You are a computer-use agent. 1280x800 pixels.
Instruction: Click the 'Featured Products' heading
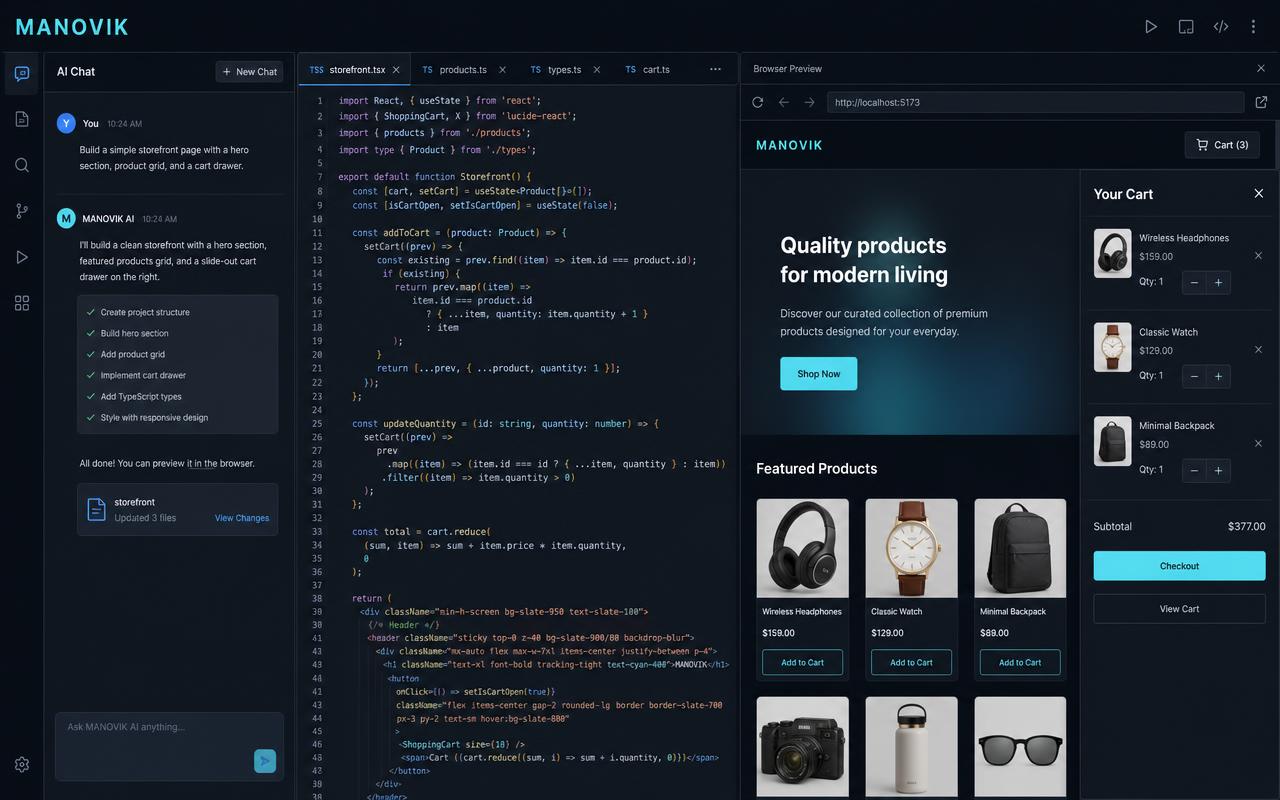(816, 468)
